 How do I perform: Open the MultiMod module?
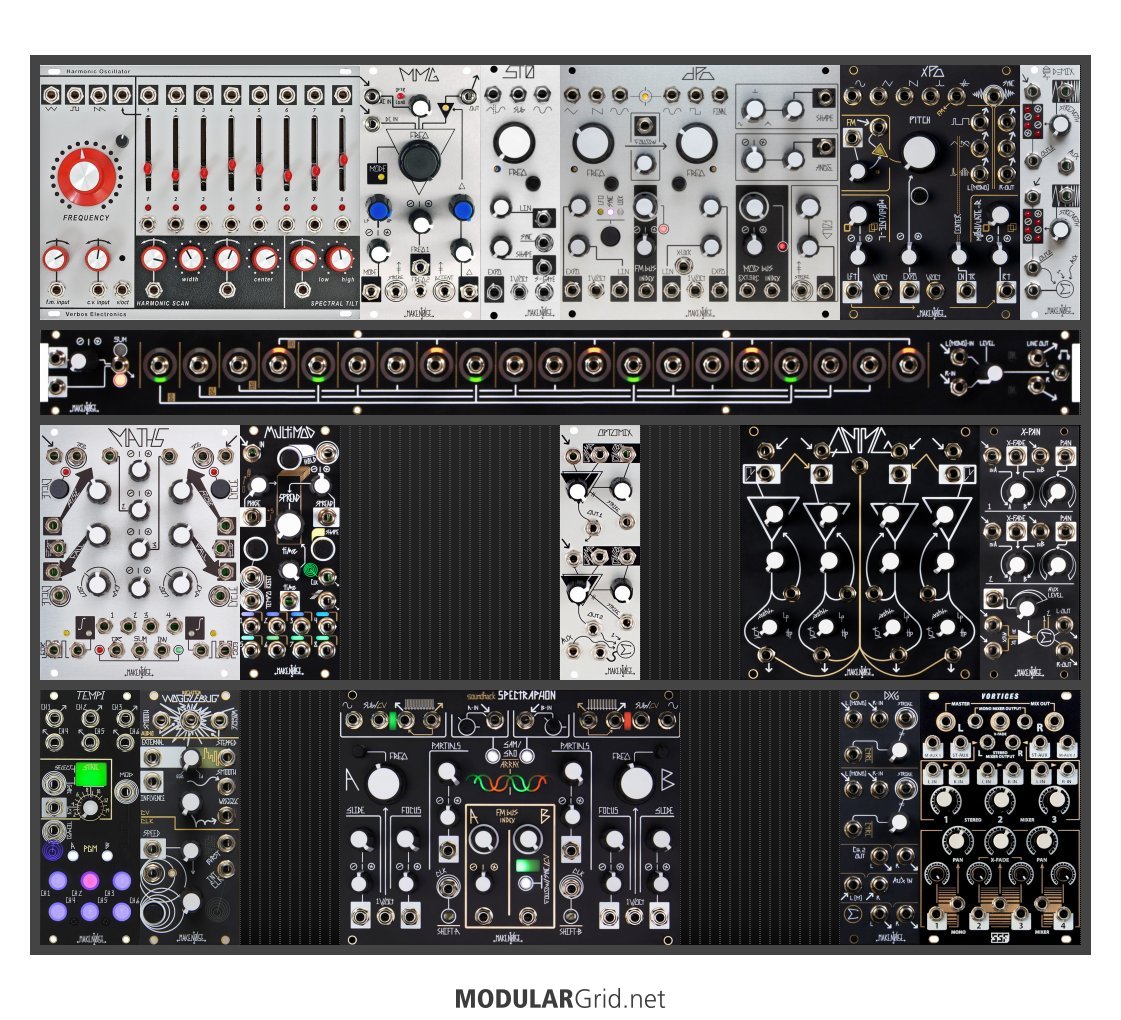290,553
